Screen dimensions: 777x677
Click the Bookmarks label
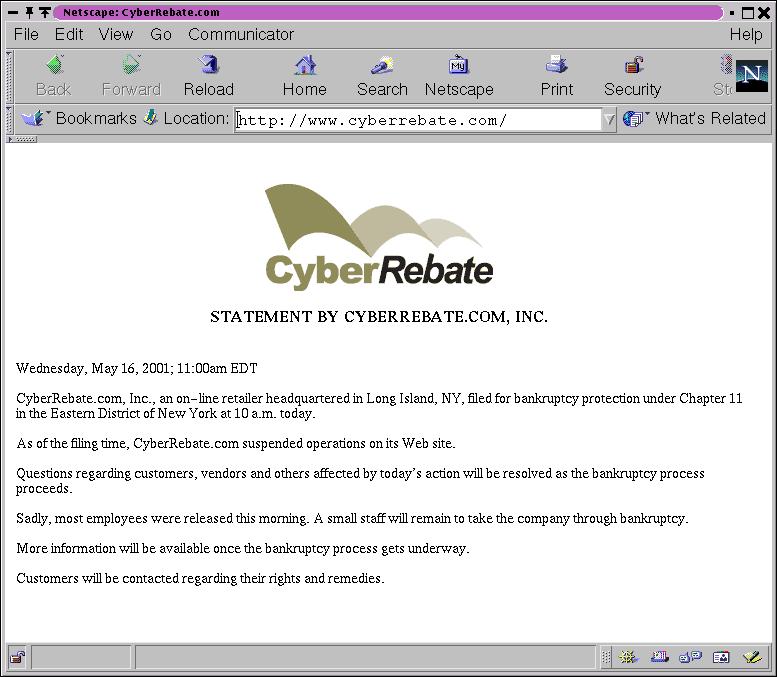coord(96,118)
